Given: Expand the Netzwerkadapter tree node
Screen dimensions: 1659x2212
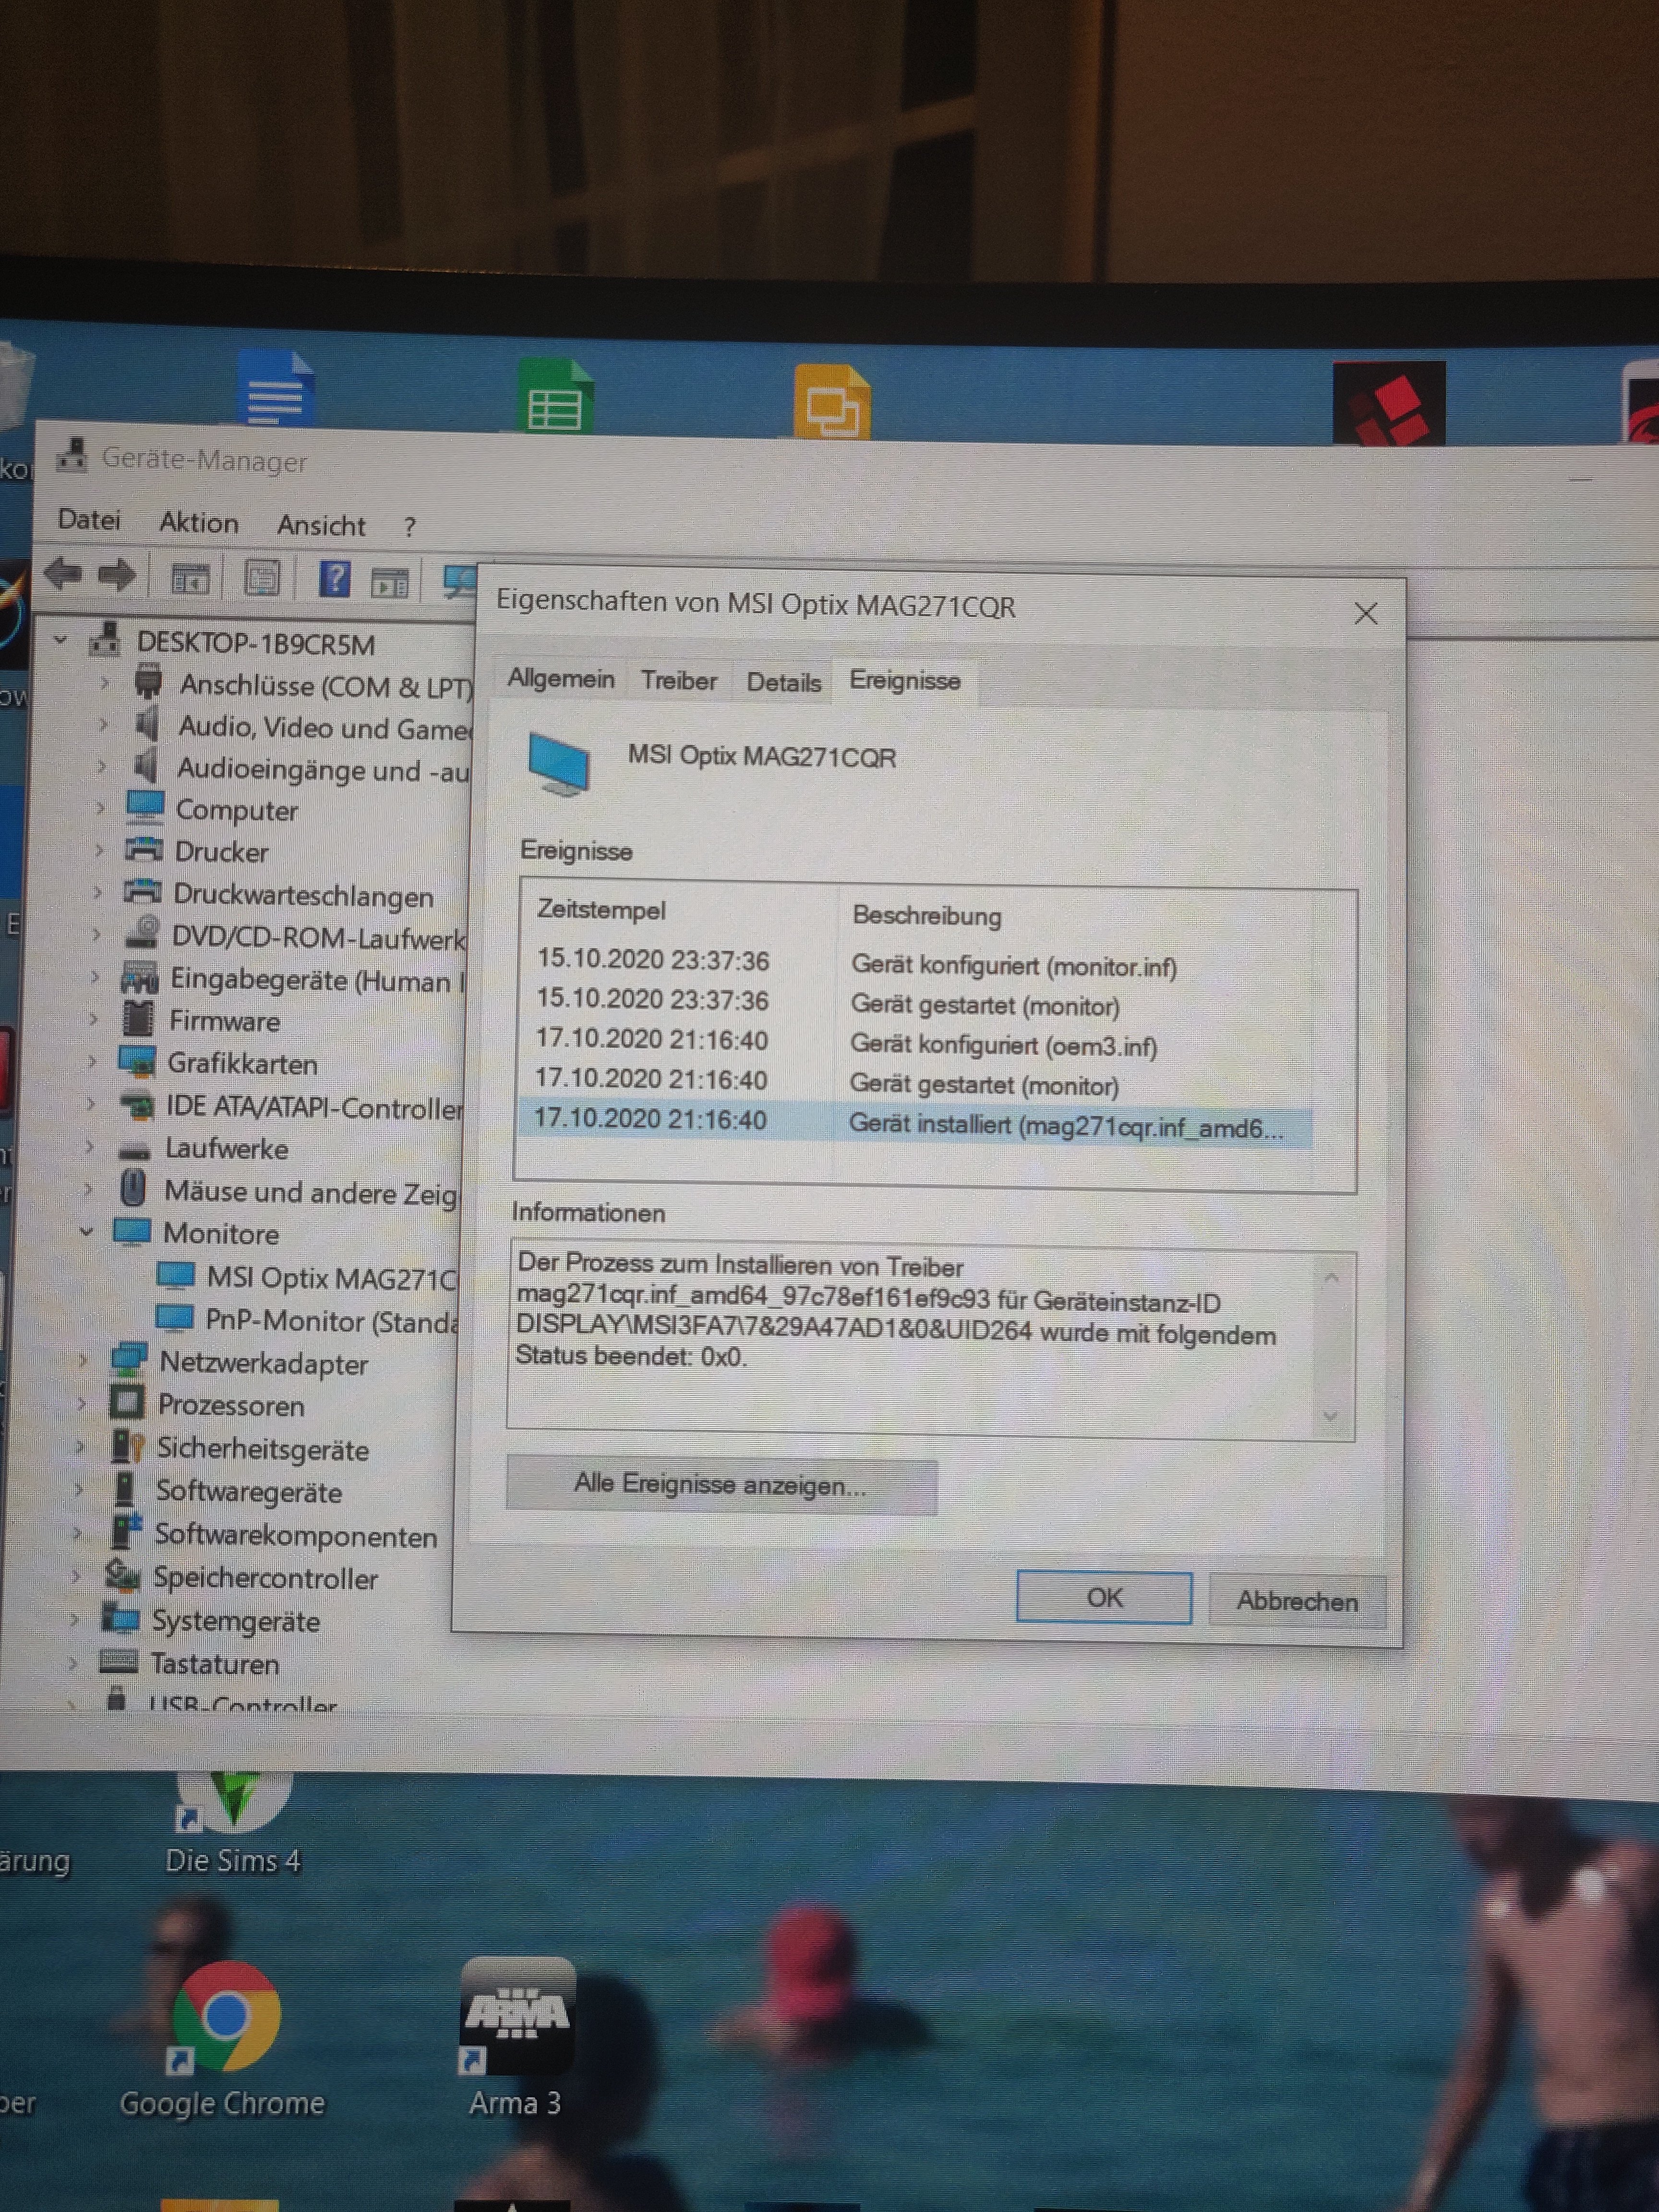Looking at the screenshot, I should (x=83, y=1359).
